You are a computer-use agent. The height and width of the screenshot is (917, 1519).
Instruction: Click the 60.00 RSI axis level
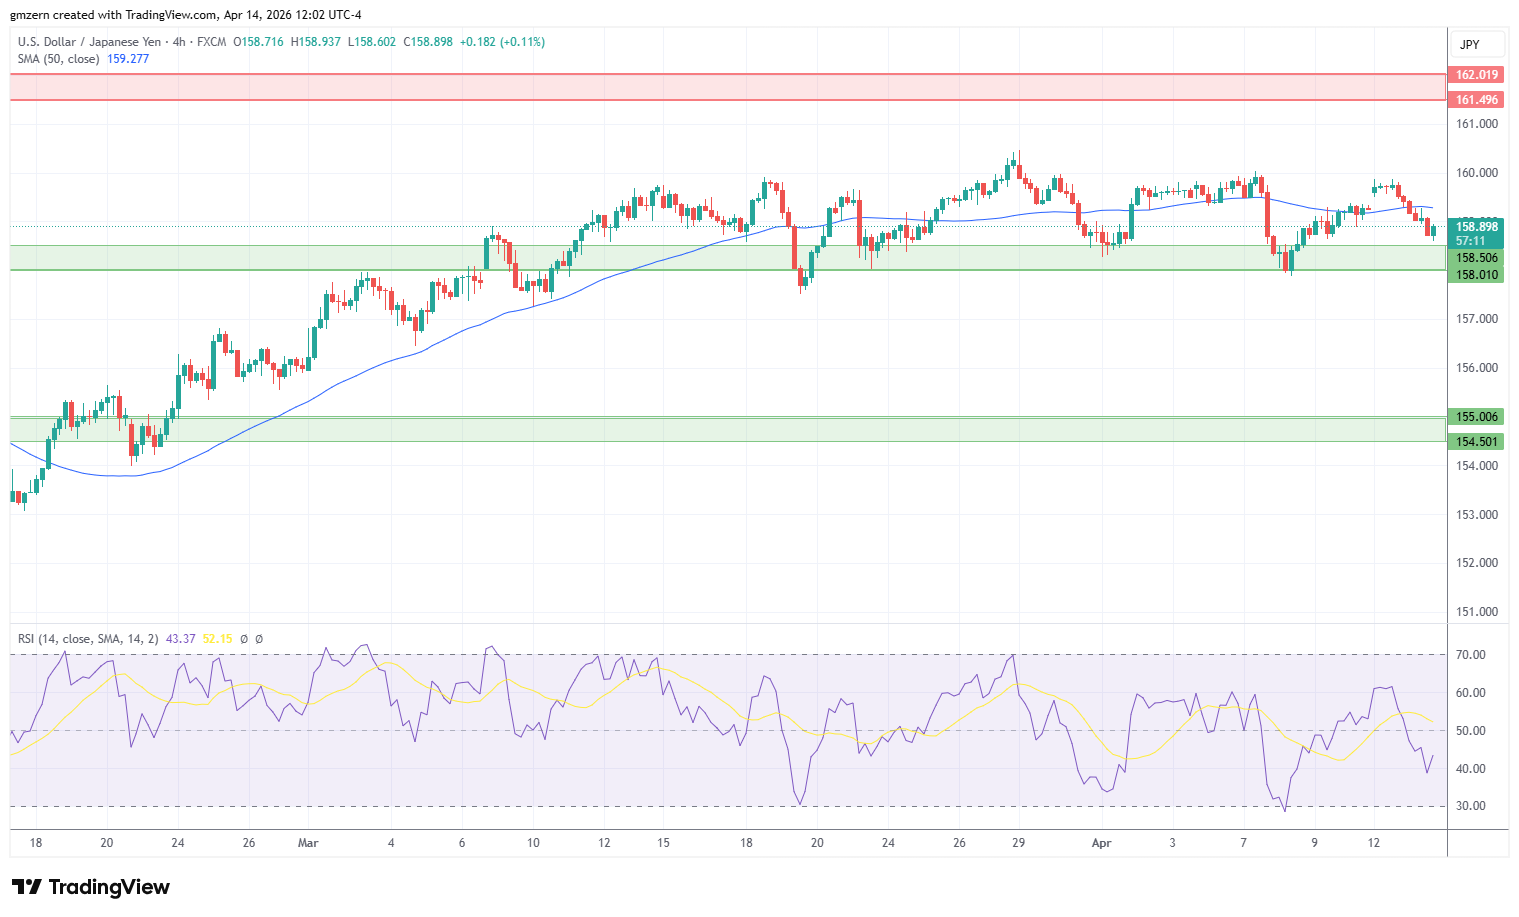point(1470,693)
